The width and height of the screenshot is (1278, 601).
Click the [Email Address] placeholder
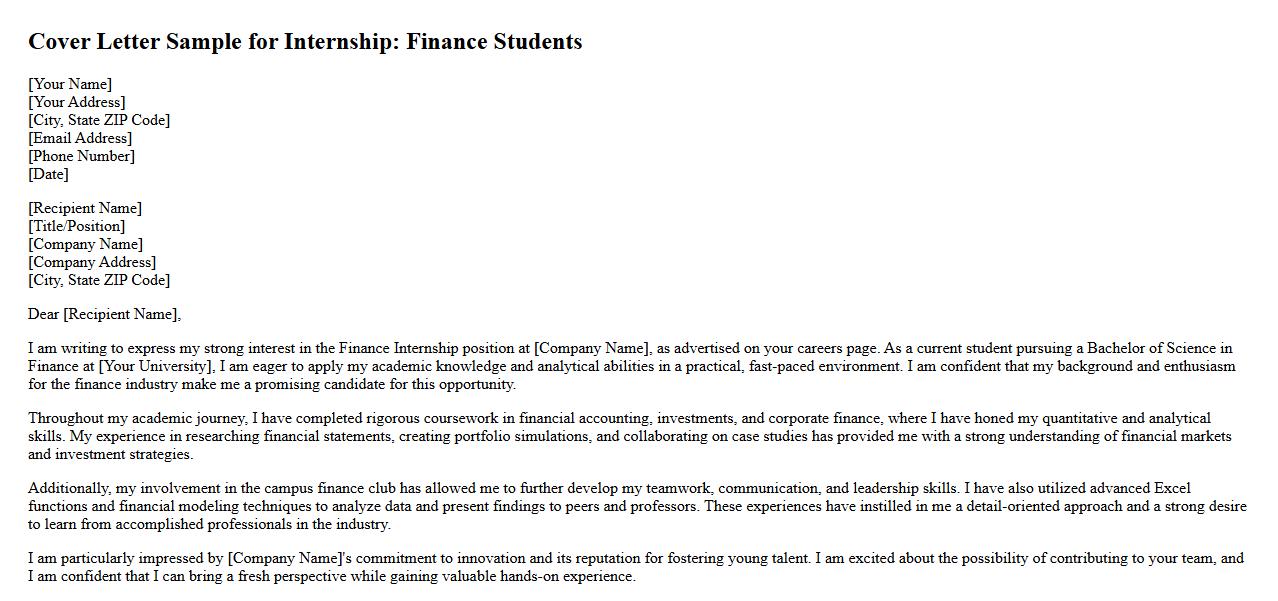click(80, 138)
